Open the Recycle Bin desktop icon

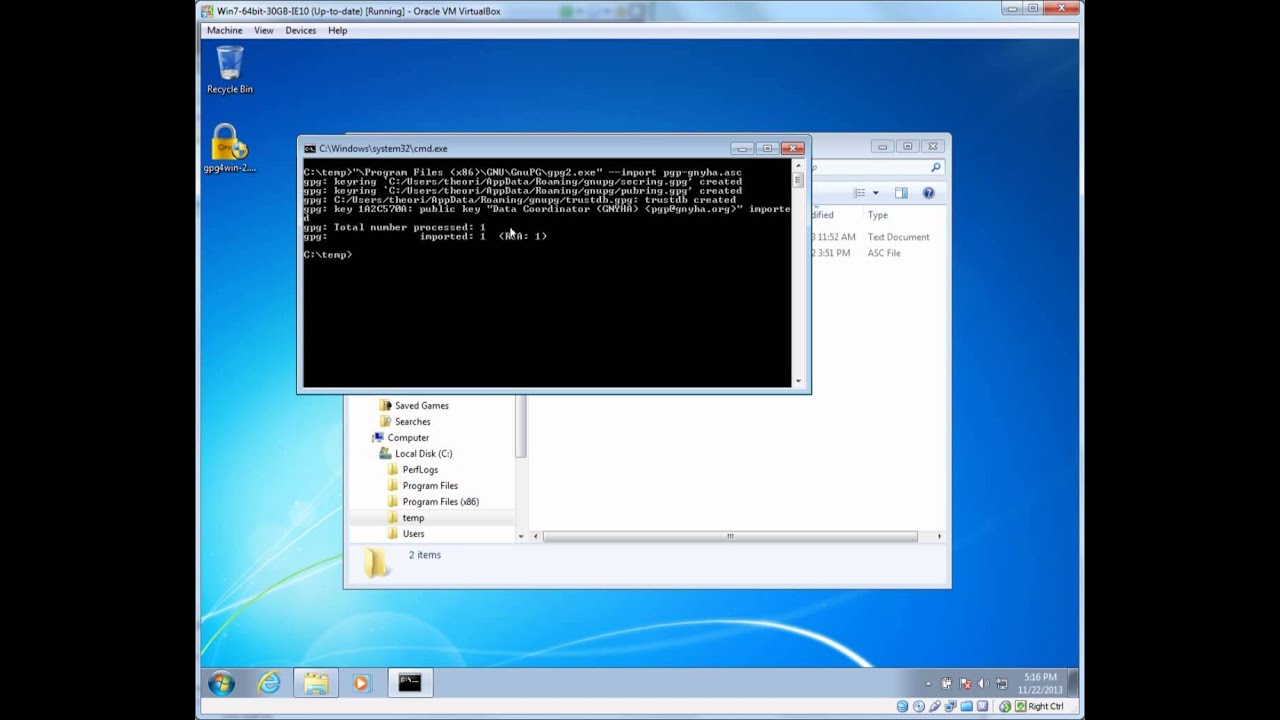pyautogui.click(x=230, y=70)
